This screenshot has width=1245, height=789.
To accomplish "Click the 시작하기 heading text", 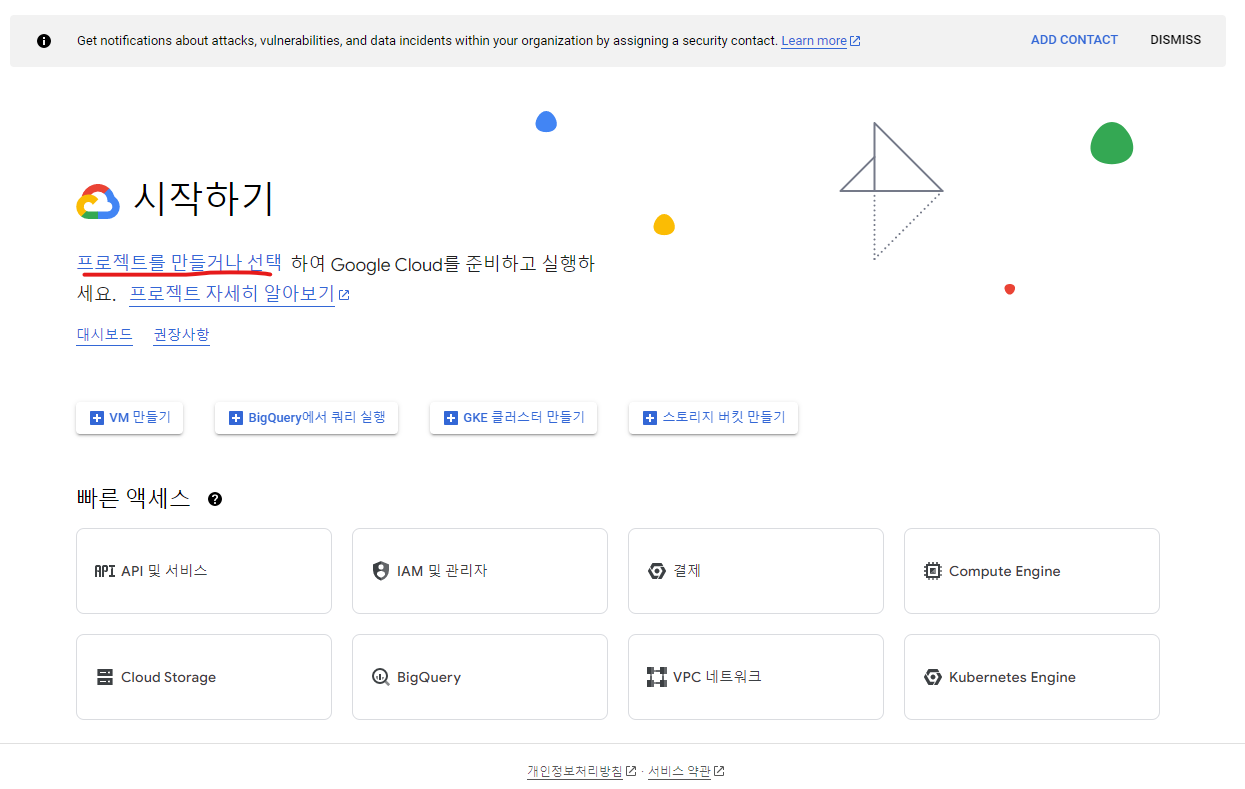I will tap(203, 199).
